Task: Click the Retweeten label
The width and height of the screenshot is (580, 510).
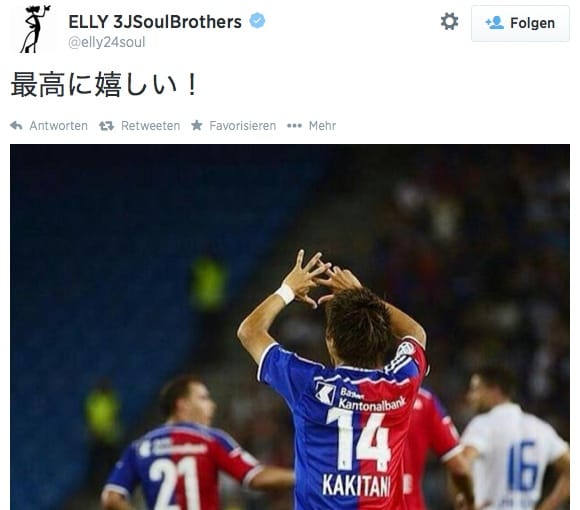Action: (x=151, y=126)
